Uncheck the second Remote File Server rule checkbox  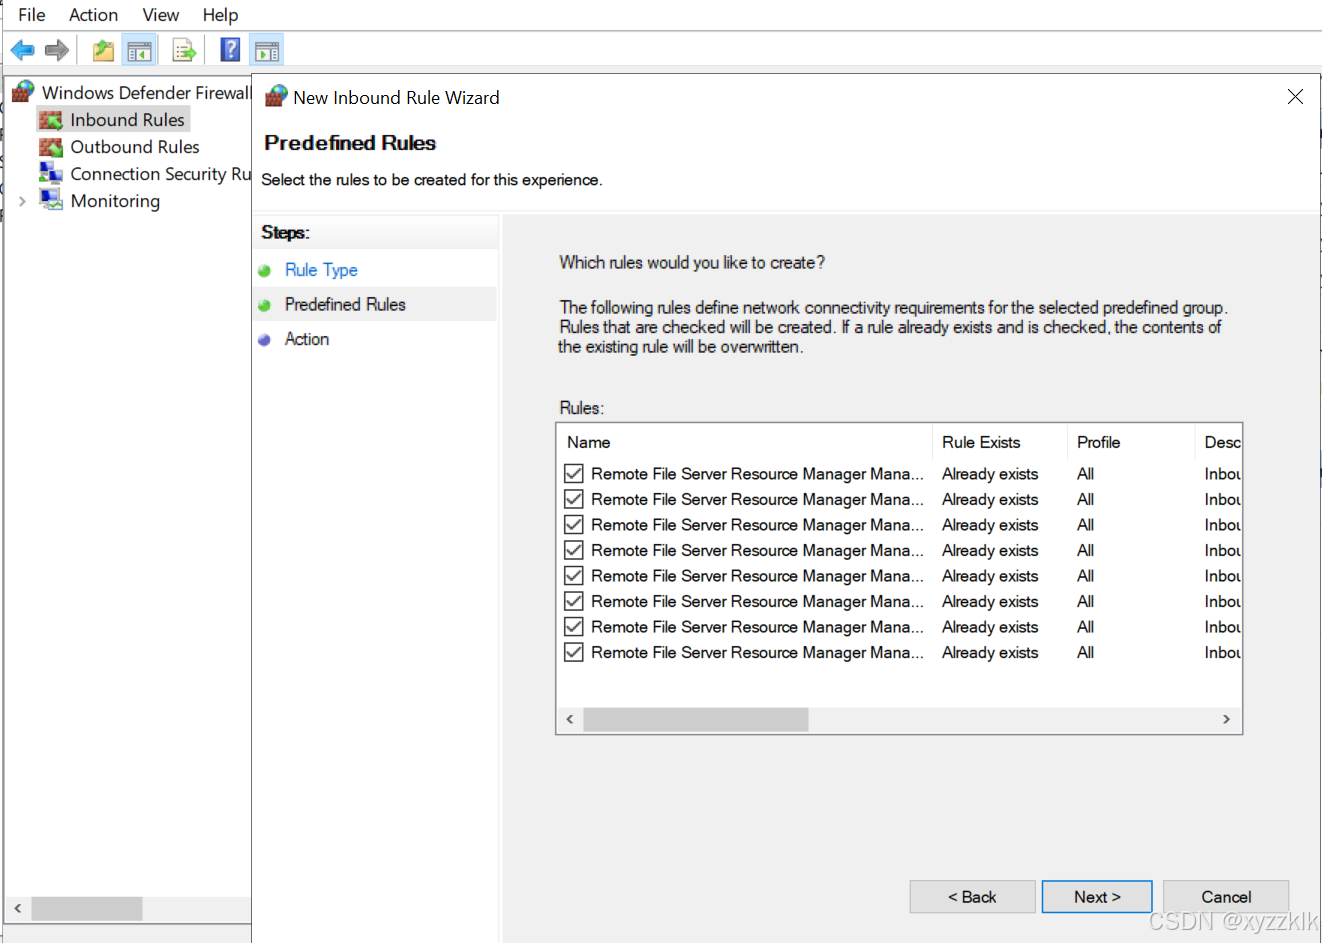point(574,499)
